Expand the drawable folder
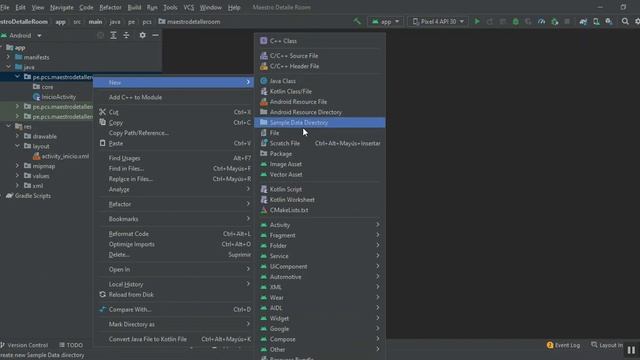 click(x=17, y=136)
